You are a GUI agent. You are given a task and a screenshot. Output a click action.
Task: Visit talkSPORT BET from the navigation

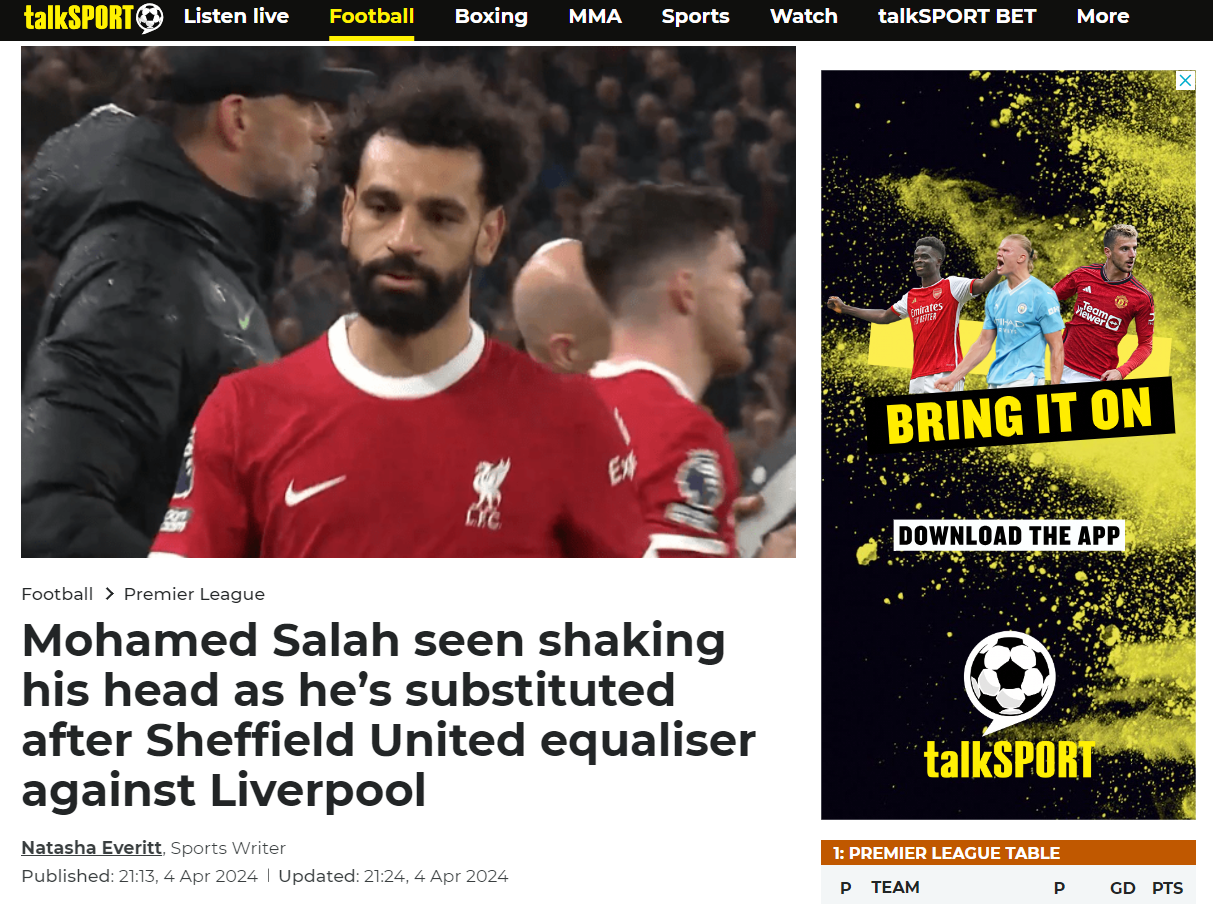(x=957, y=16)
